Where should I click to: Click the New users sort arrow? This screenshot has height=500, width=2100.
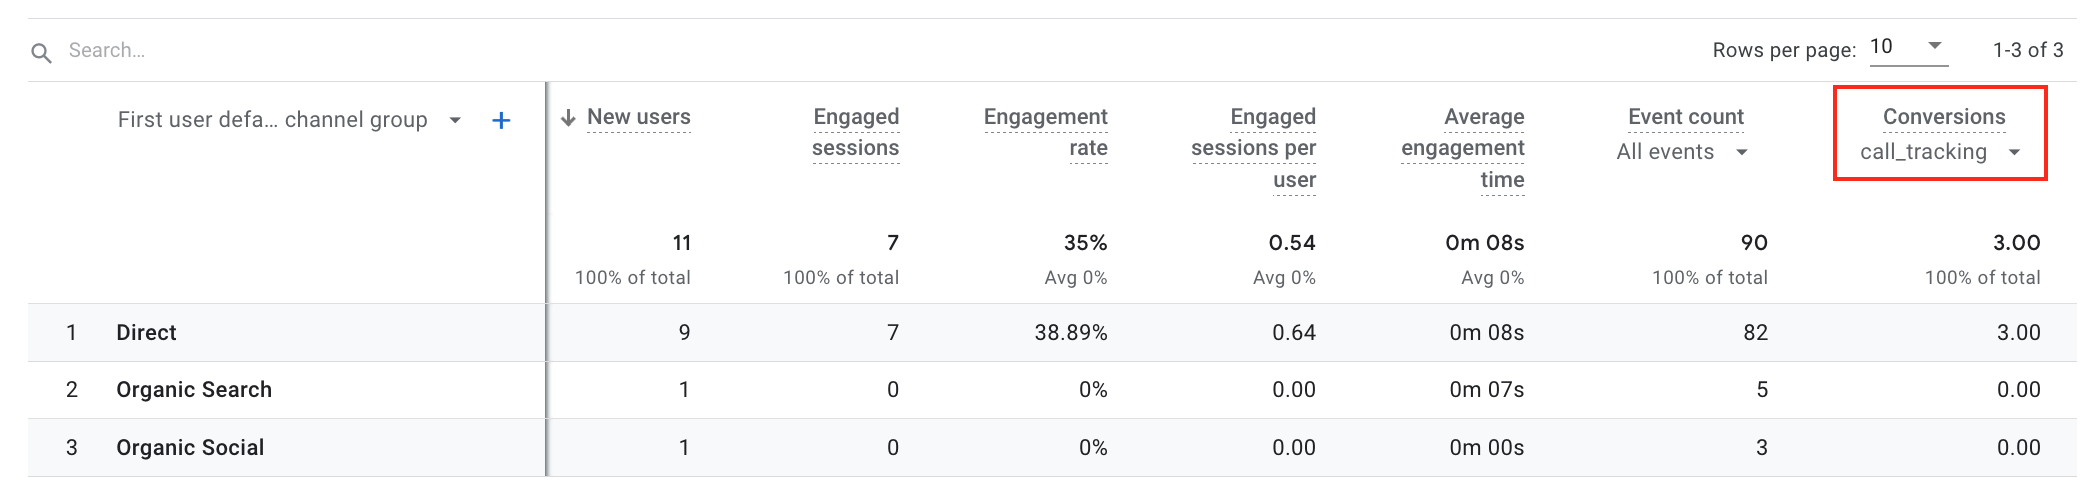point(568,118)
